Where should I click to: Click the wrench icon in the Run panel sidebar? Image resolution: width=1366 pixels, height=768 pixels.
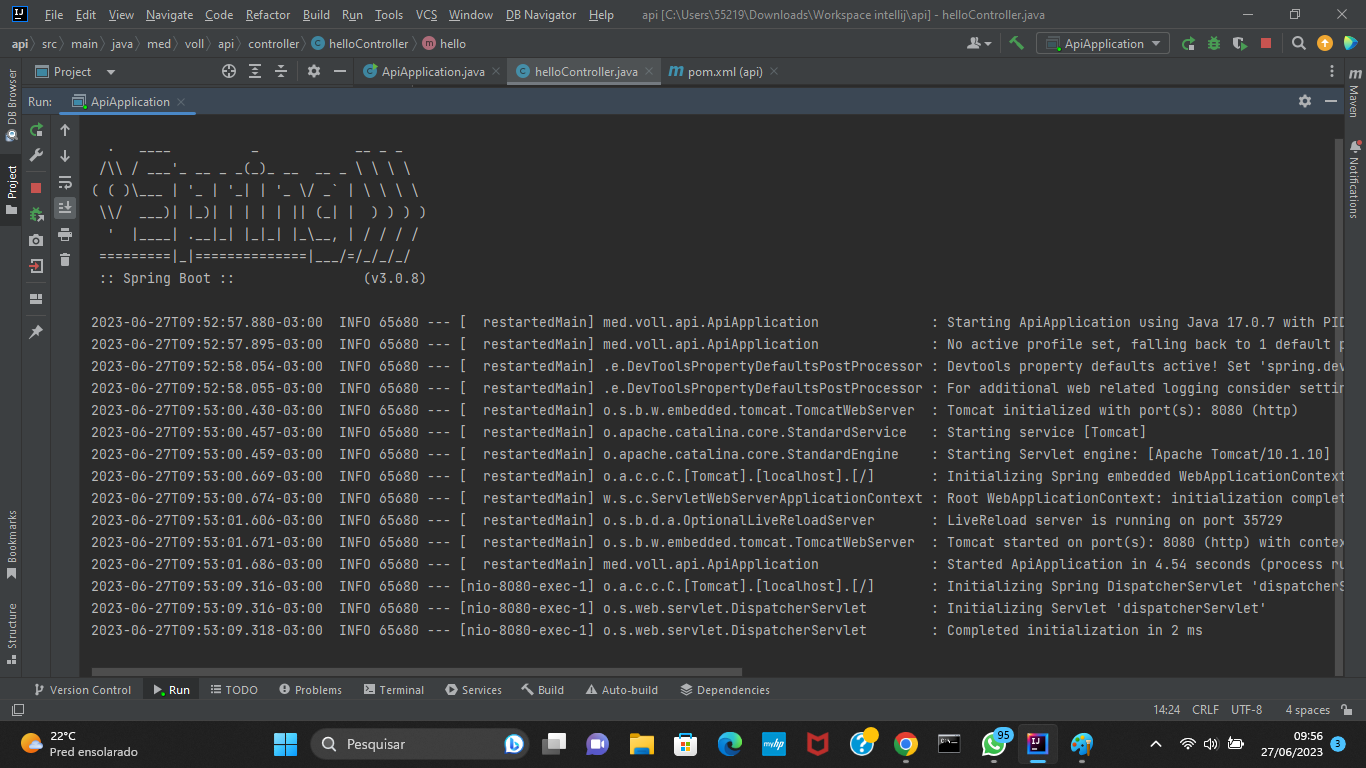tap(36, 155)
